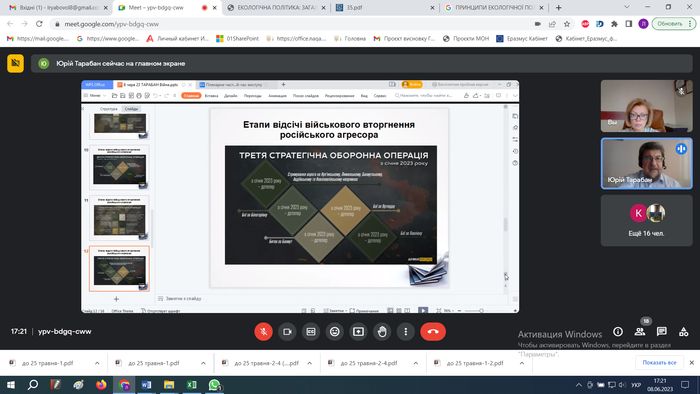Click the Ещё 16 чел. participants tile

tap(646, 220)
